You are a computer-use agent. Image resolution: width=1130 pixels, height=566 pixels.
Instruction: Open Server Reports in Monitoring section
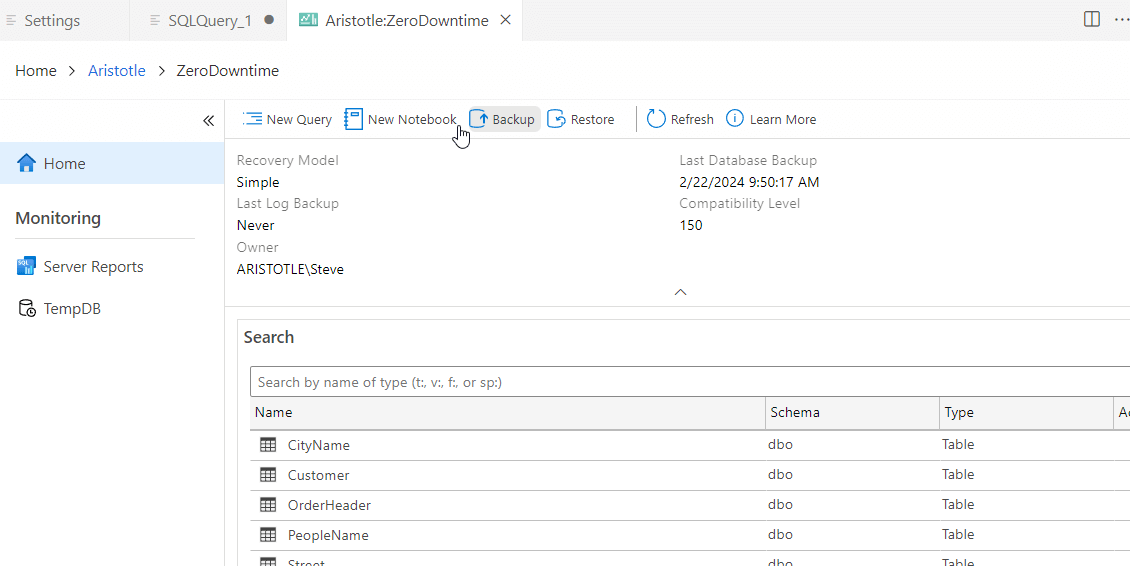coord(93,267)
